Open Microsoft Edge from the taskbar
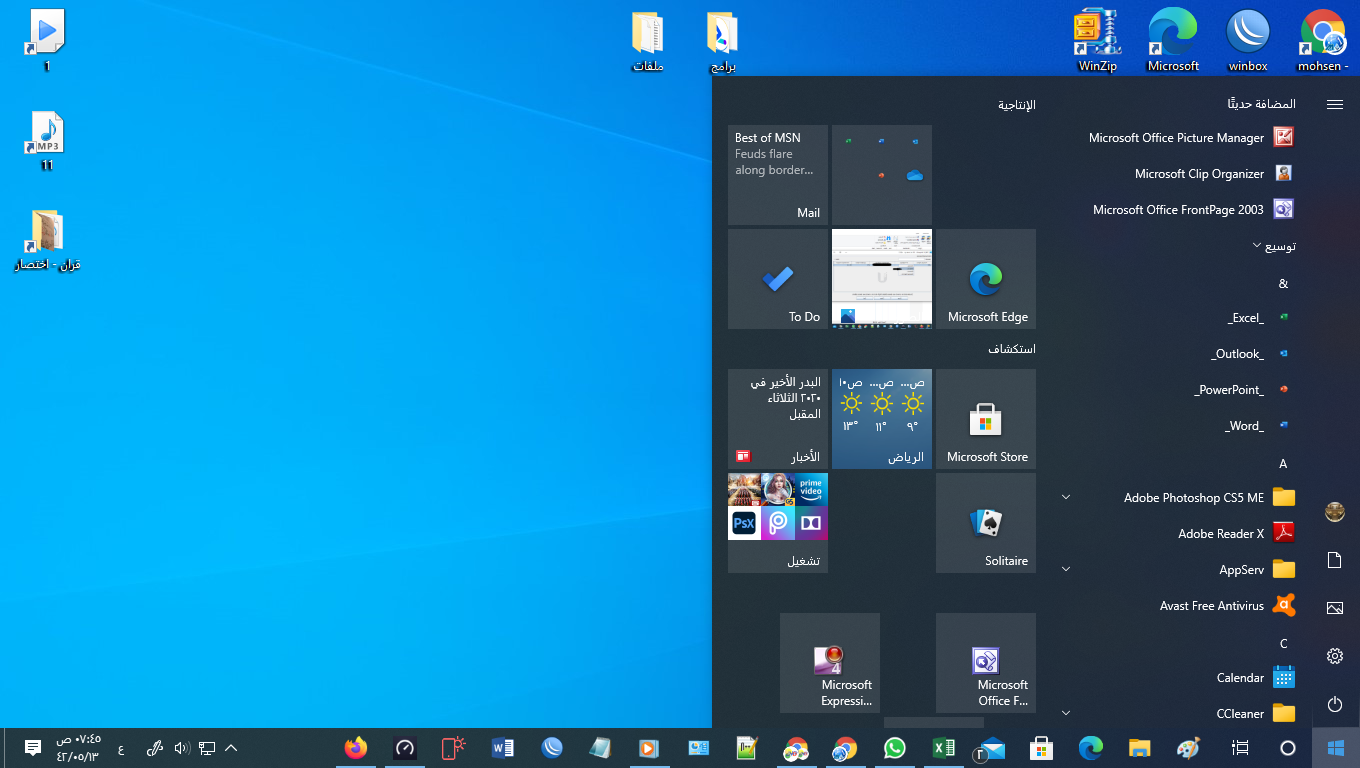This screenshot has height=768, width=1360. [x=1090, y=748]
